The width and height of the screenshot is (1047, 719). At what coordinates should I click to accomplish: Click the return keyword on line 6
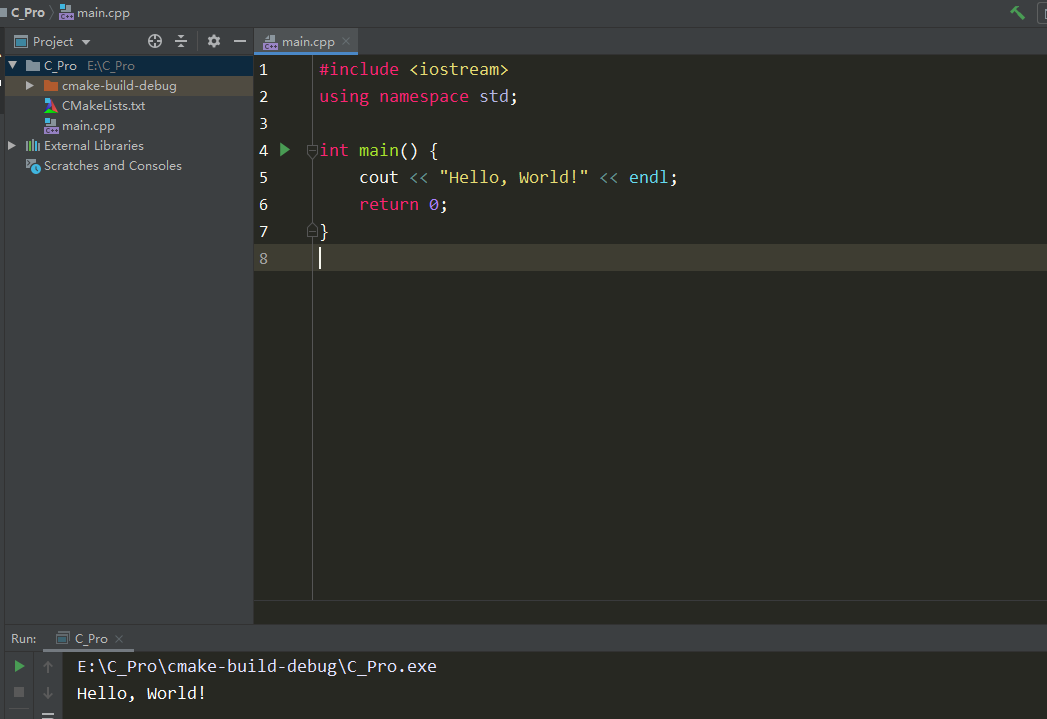coord(389,204)
